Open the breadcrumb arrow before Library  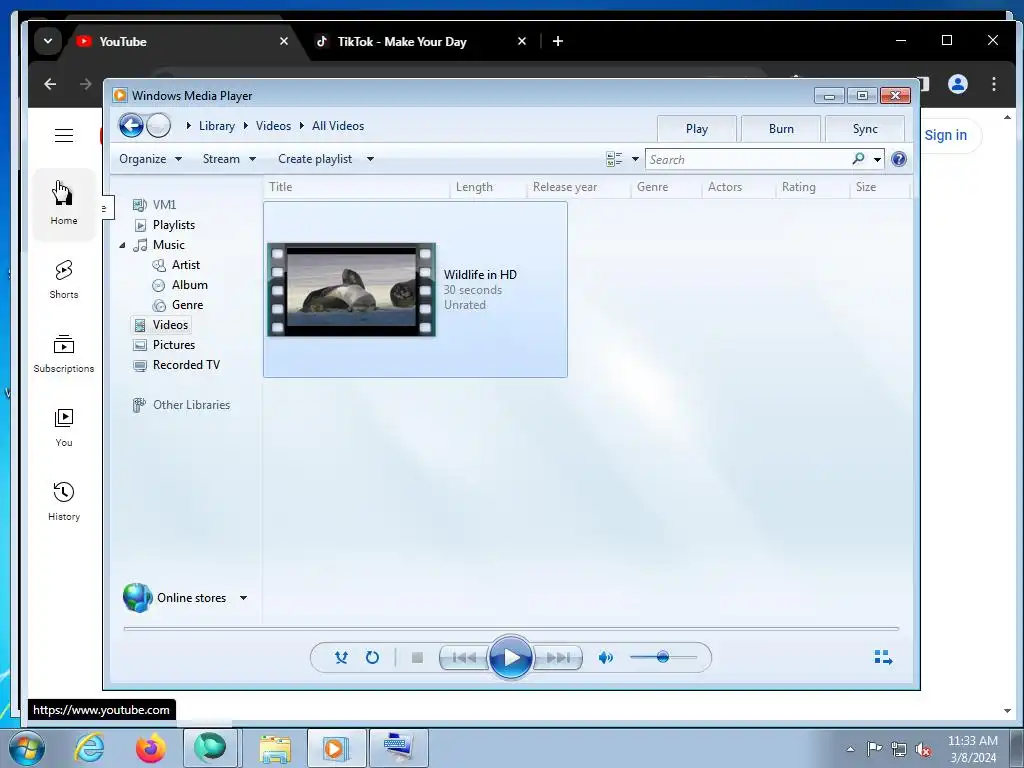point(188,125)
